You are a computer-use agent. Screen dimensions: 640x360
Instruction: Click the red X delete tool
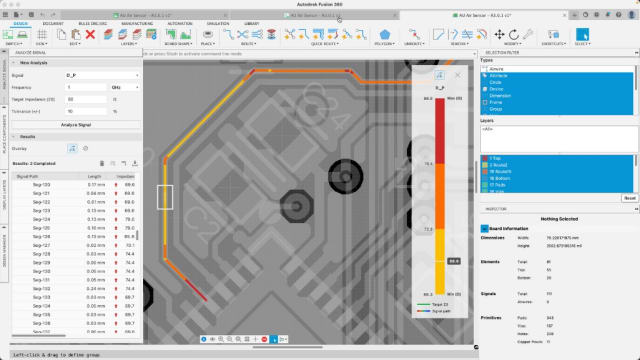[91, 35]
